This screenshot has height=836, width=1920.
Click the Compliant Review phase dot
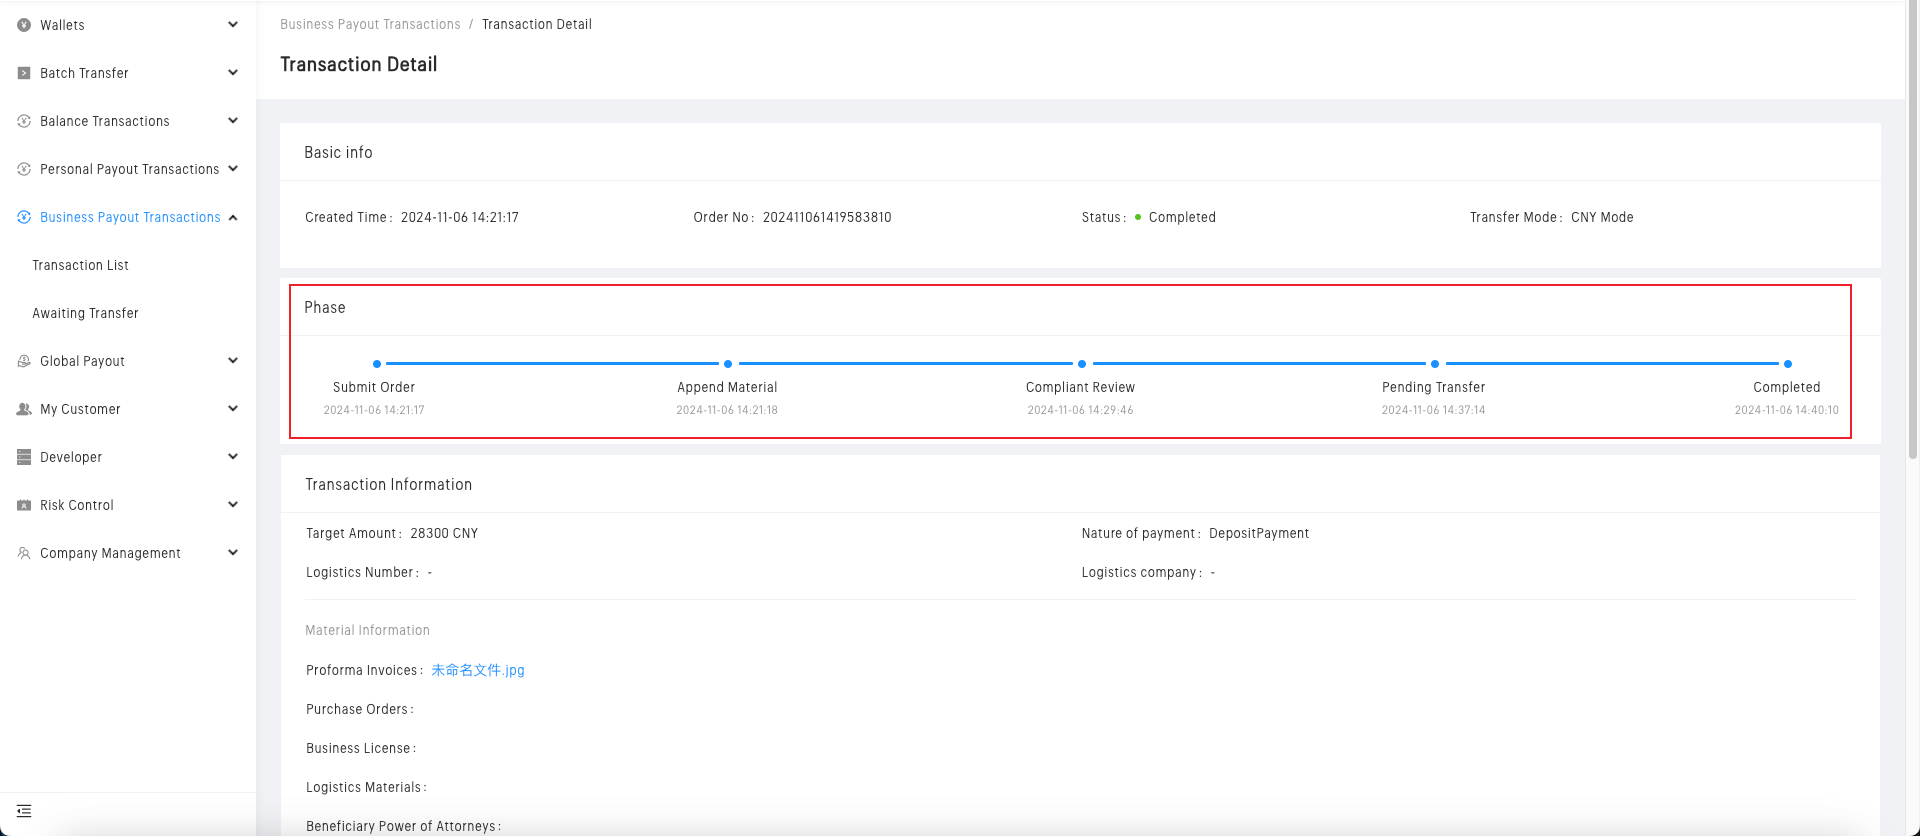pyautogui.click(x=1081, y=364)
